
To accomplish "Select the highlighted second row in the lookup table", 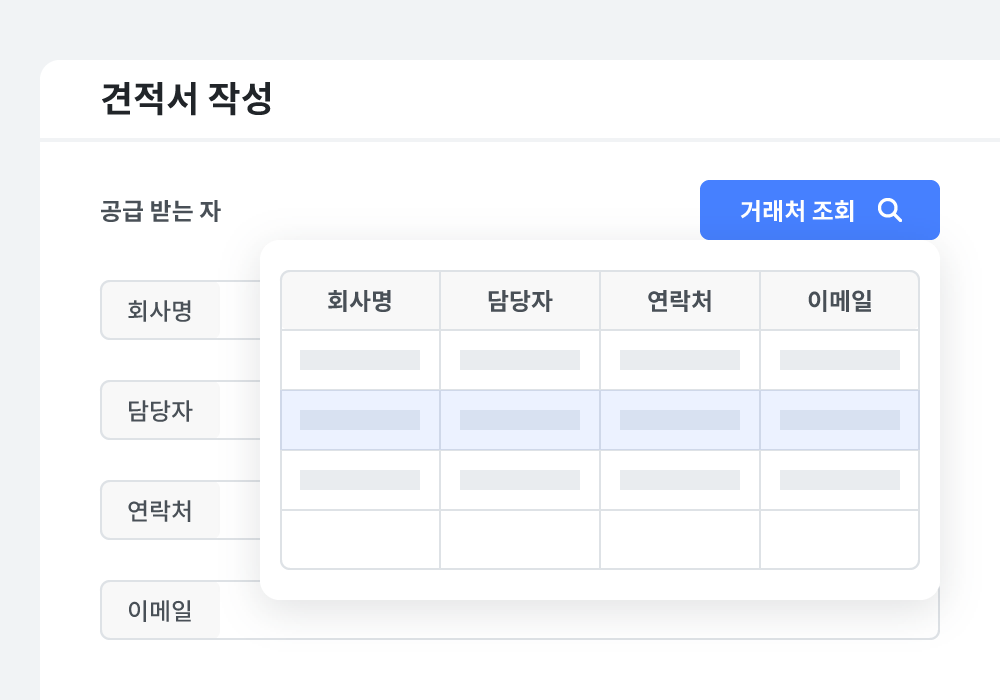I will tap(600, 420).
